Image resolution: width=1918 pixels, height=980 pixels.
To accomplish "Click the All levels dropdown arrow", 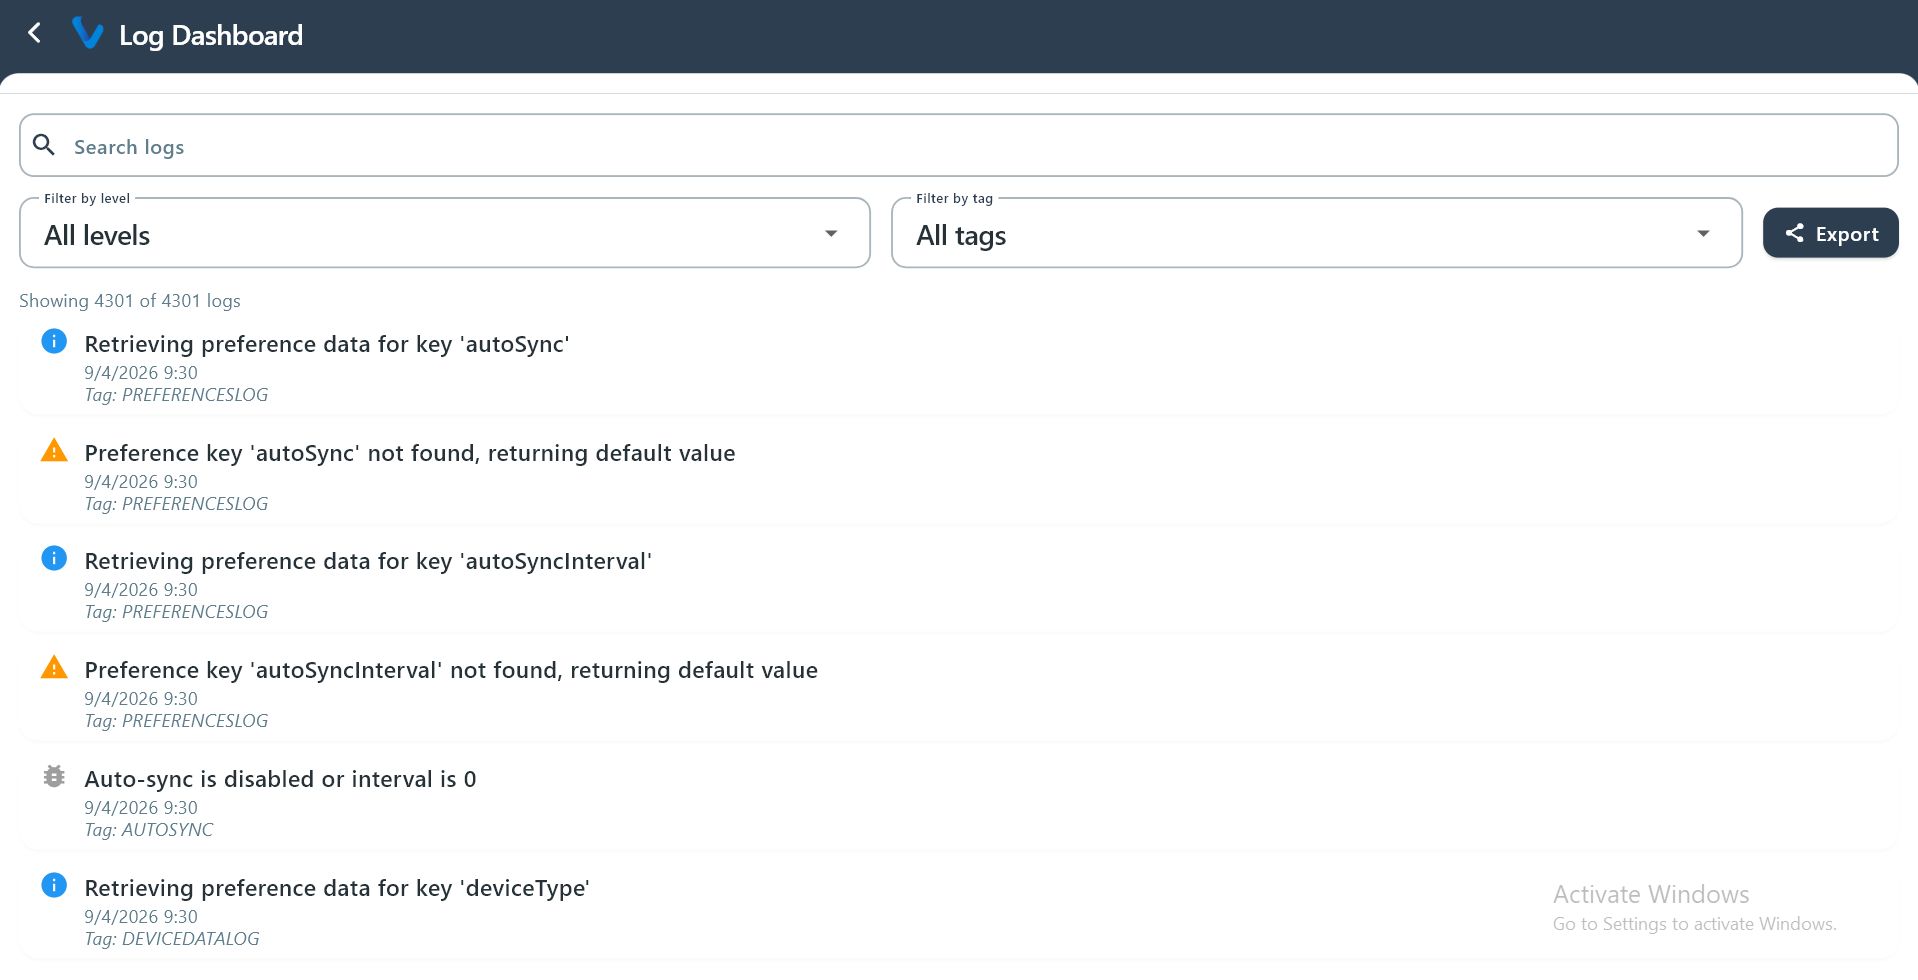I will [x=831, y=234].
